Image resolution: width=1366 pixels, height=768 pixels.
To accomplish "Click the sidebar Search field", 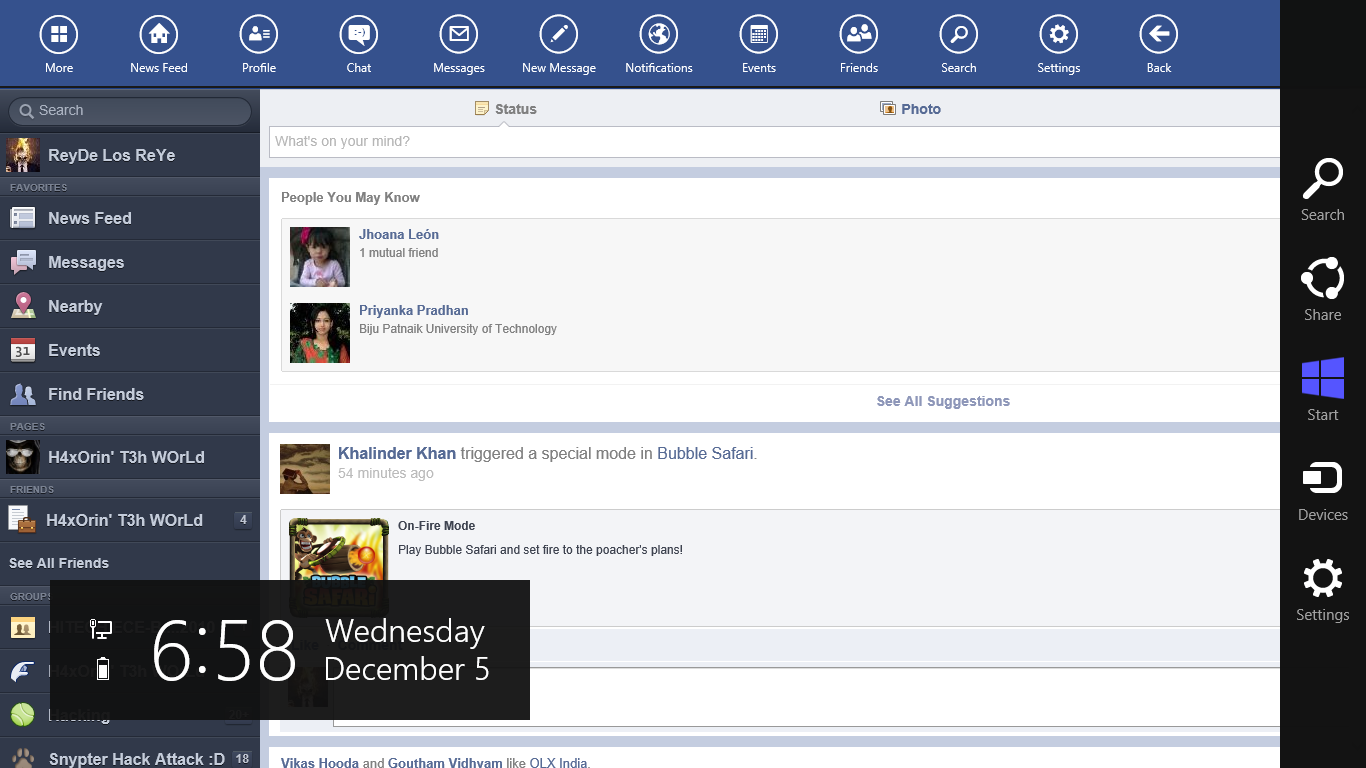I will tap(130, 111).
